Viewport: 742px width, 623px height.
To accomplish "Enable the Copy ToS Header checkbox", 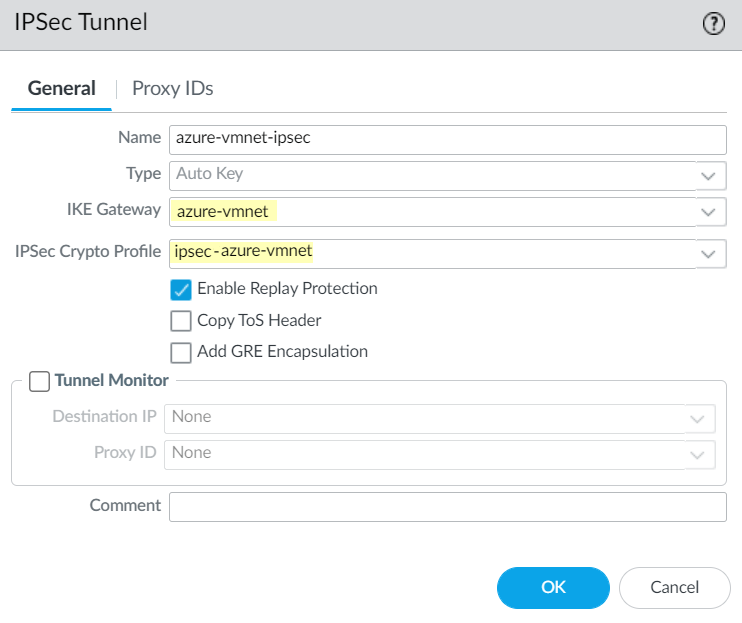I will point(181,321).
